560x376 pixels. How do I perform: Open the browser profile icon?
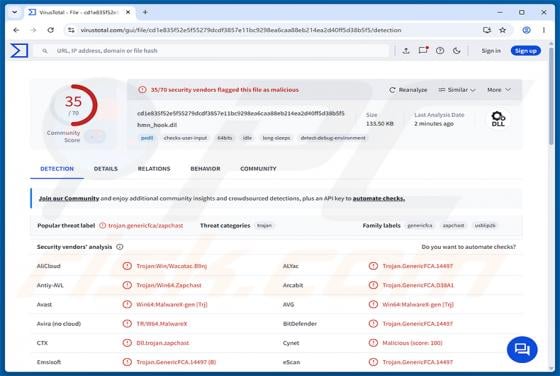coord(526,30)
